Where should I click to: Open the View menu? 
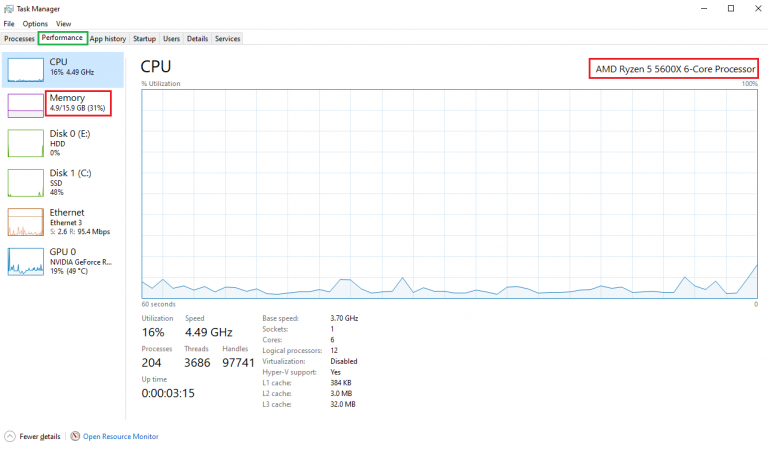63,23
